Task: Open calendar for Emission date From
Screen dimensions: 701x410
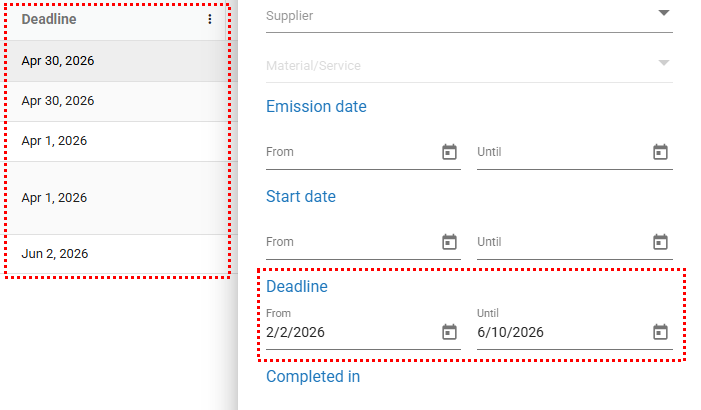Action: pos(449,152)
